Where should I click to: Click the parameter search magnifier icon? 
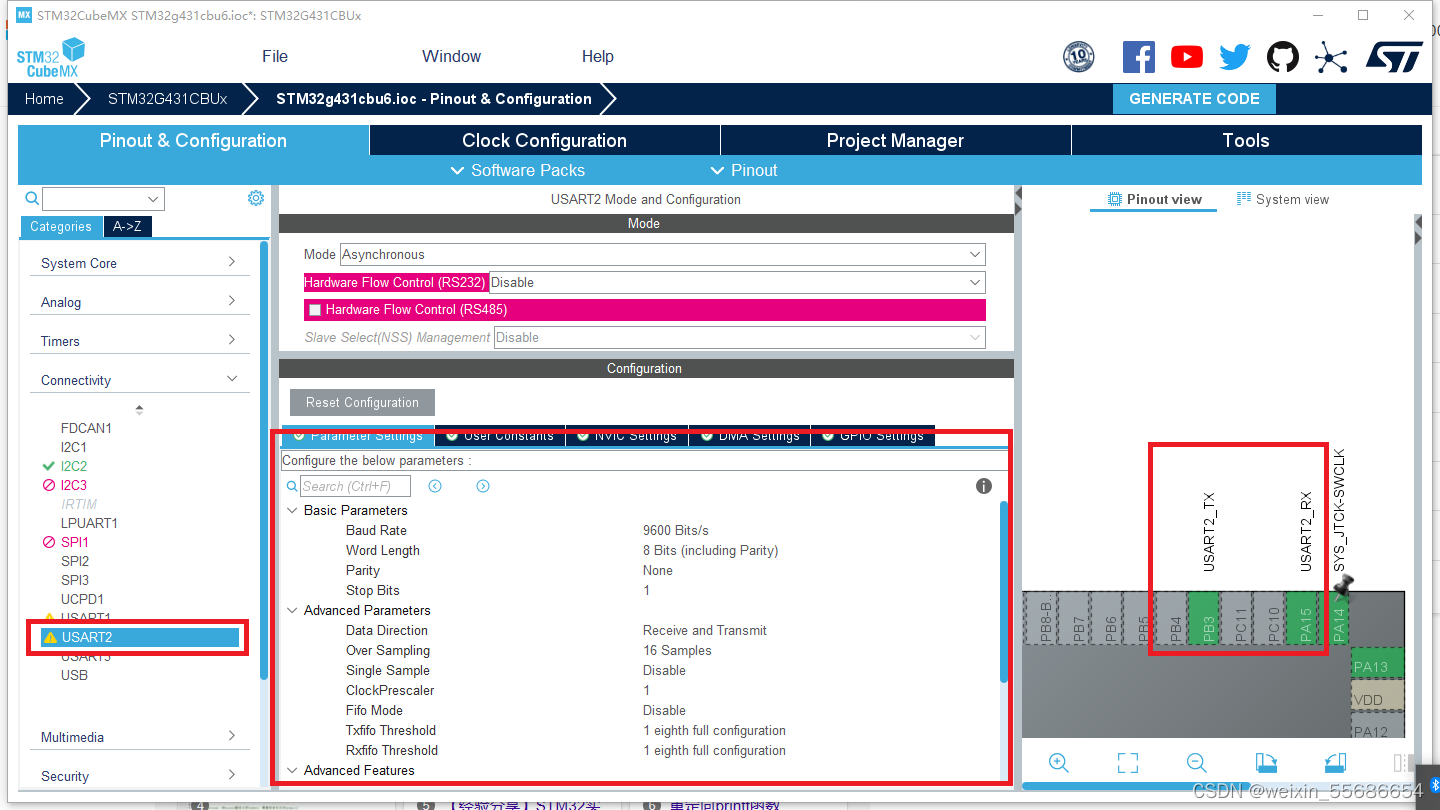[x=292, y=486]
